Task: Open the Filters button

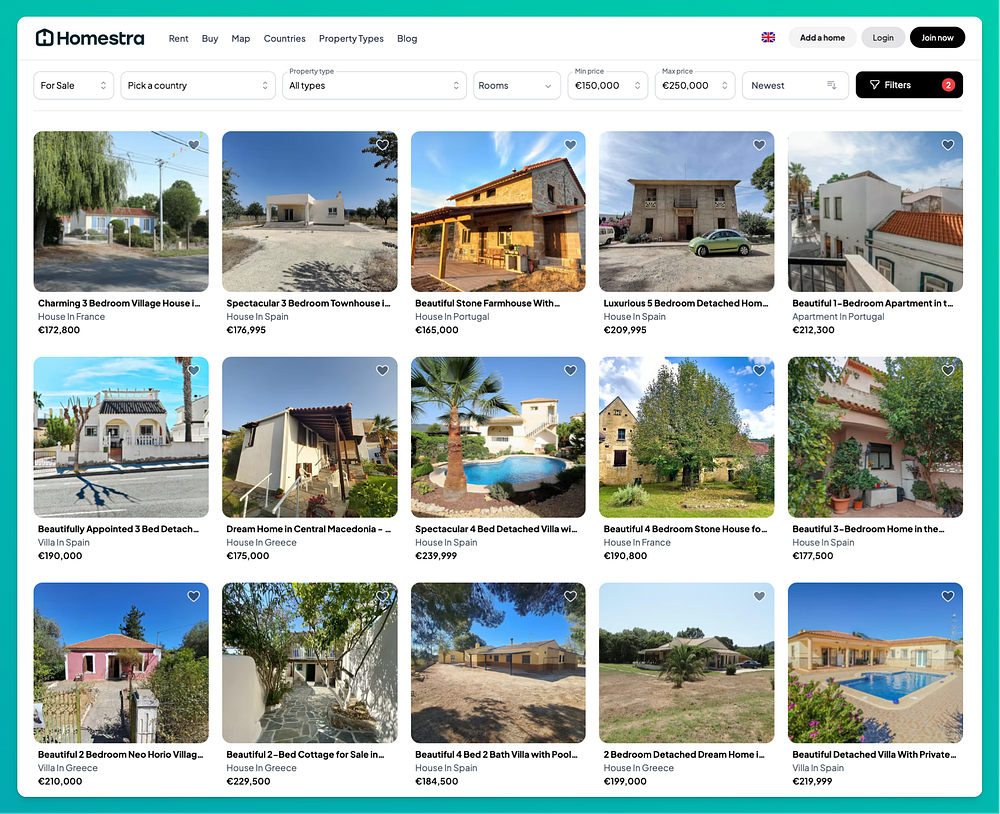Action: [x=909, y=85]
